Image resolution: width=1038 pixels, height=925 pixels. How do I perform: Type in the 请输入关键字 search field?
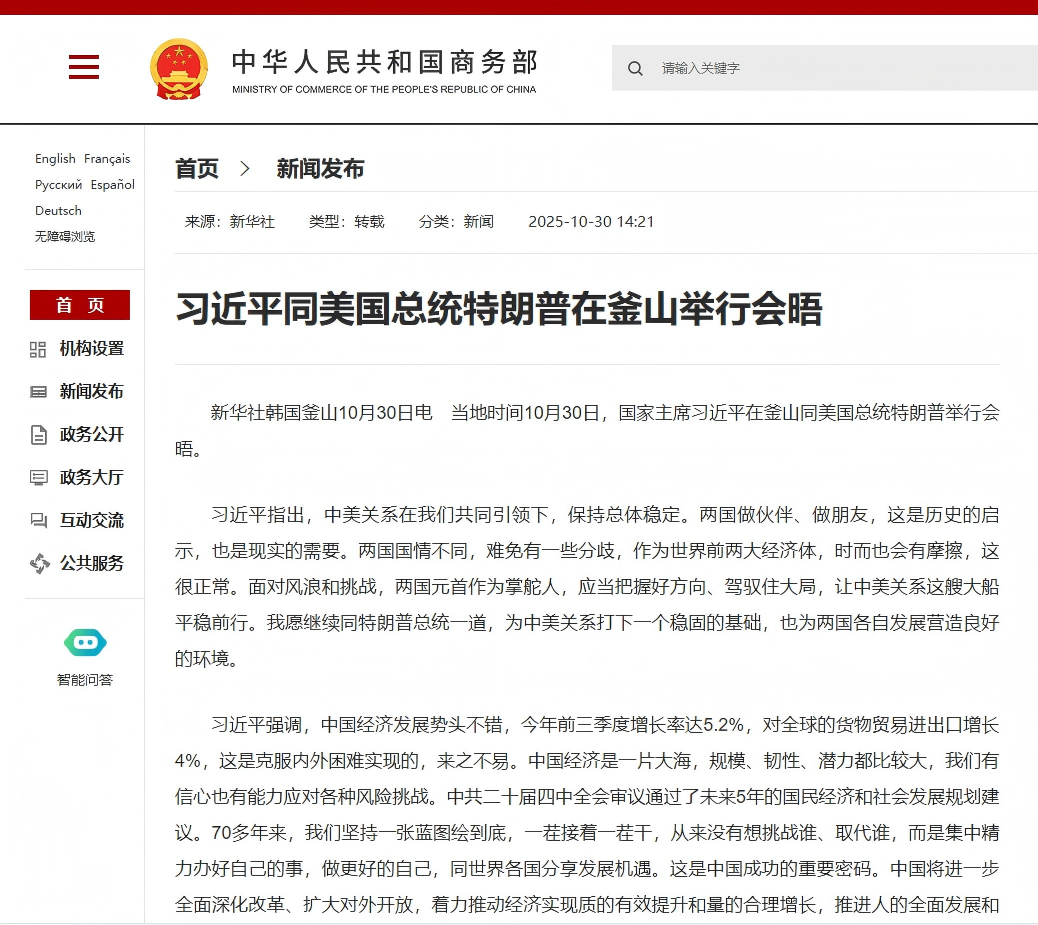[x=840, y=69]
